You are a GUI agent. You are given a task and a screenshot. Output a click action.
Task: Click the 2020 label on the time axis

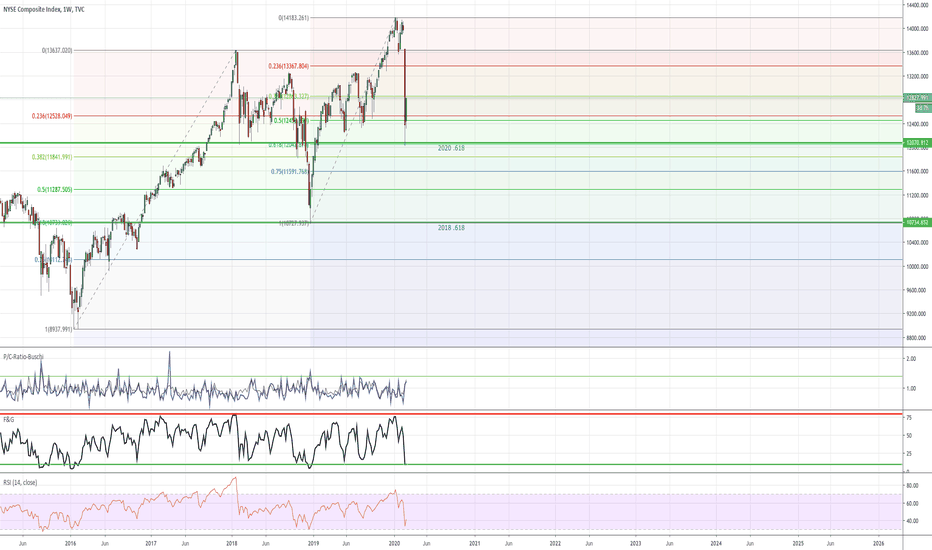click(x=394, y=543)
